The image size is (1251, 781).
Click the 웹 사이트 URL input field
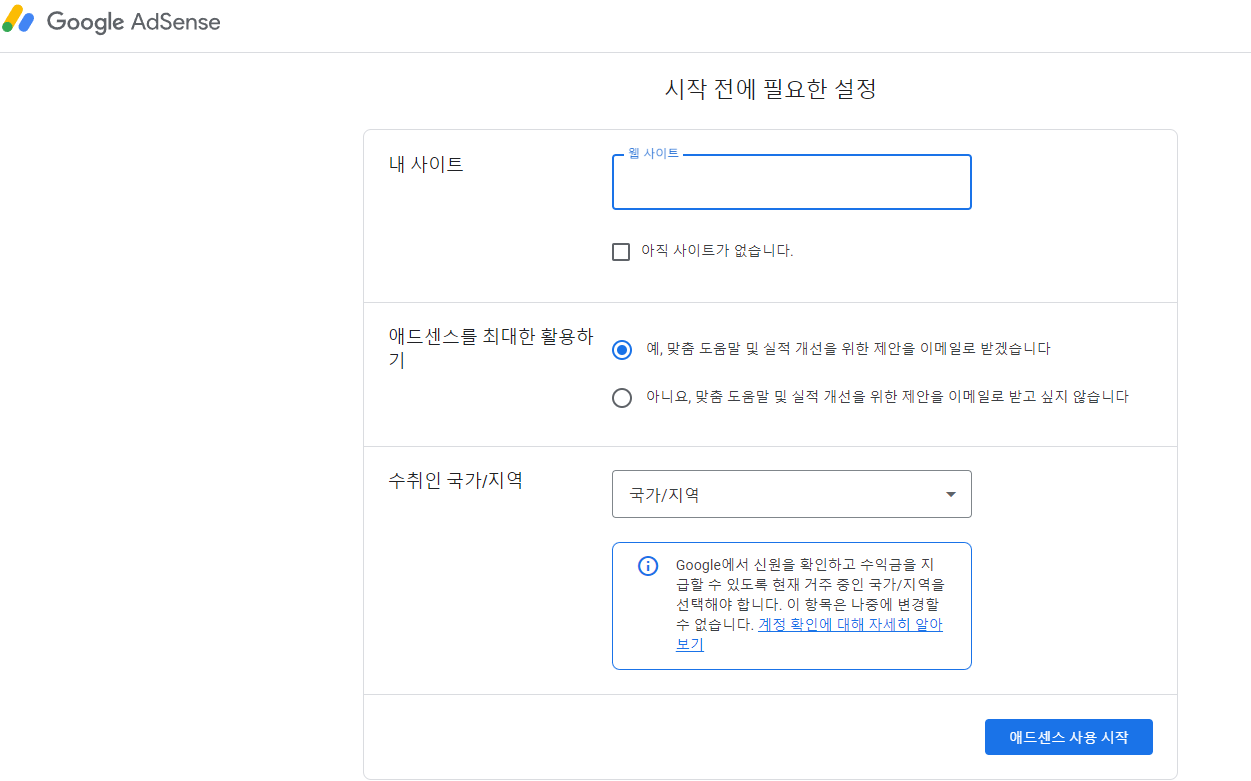(791, 182)
